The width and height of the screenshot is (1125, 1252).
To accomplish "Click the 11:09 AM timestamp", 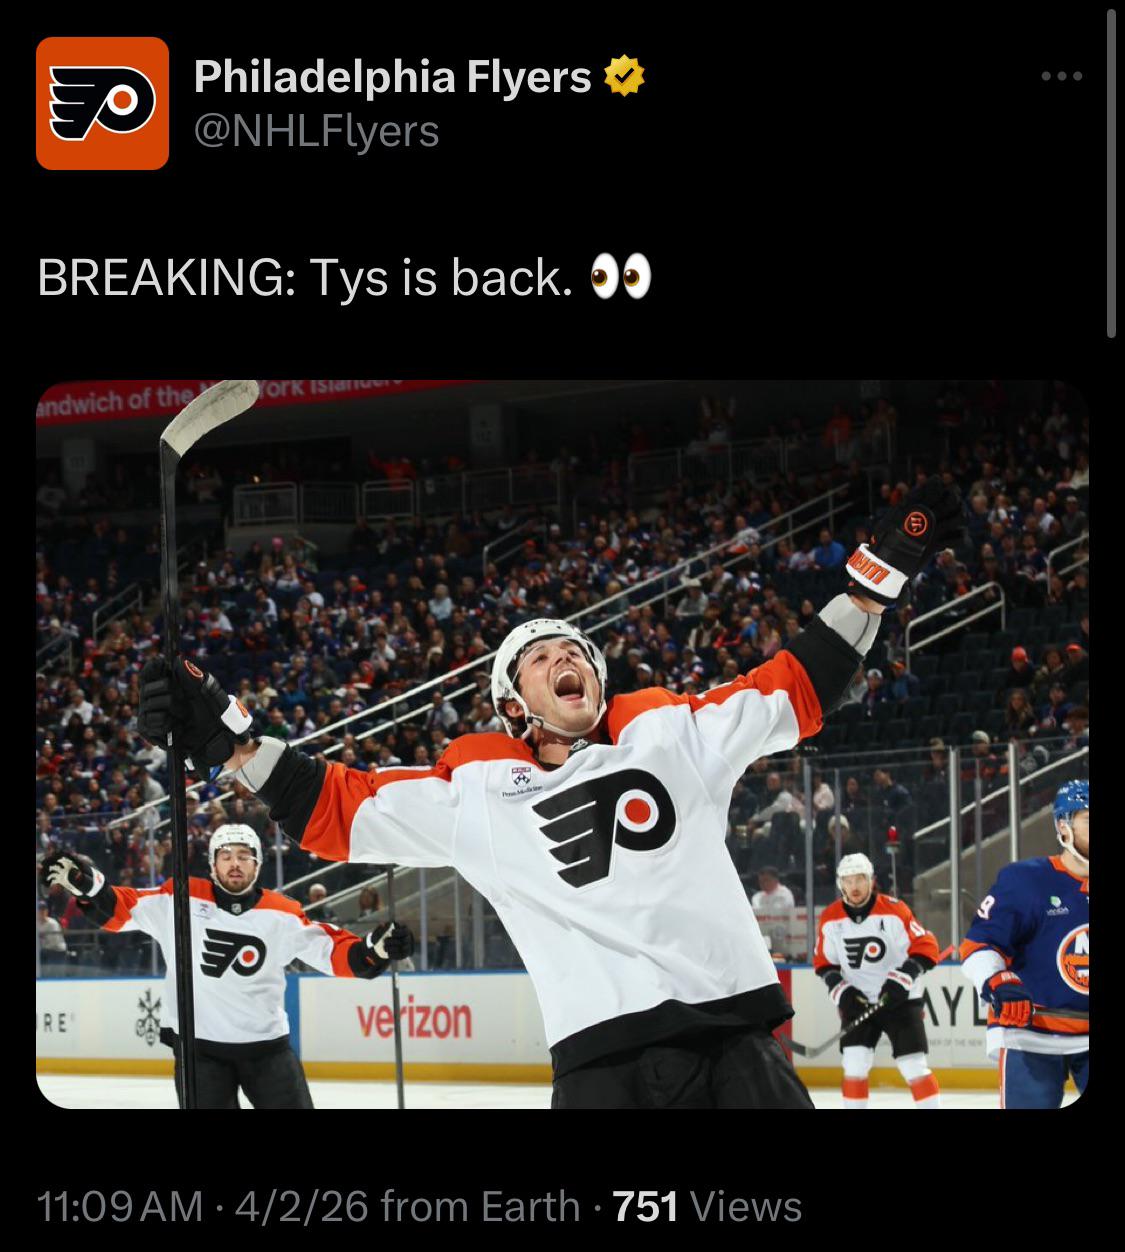I will (x=120, y=1206).
